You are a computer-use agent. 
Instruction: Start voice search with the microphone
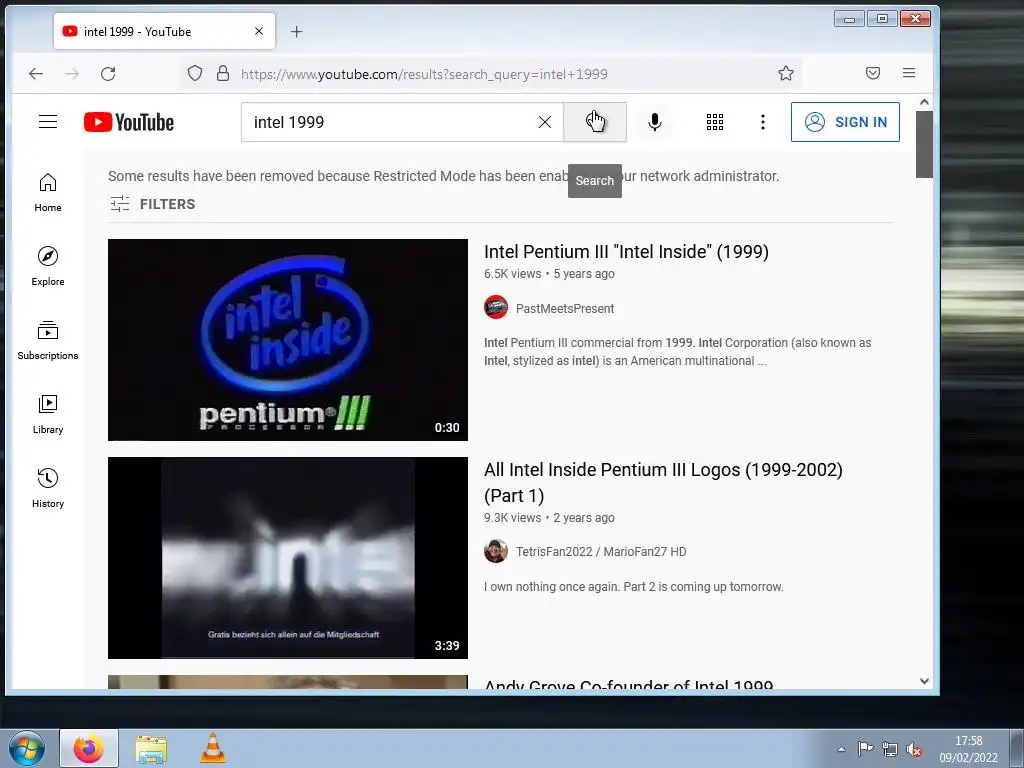(x=654, y=122)
